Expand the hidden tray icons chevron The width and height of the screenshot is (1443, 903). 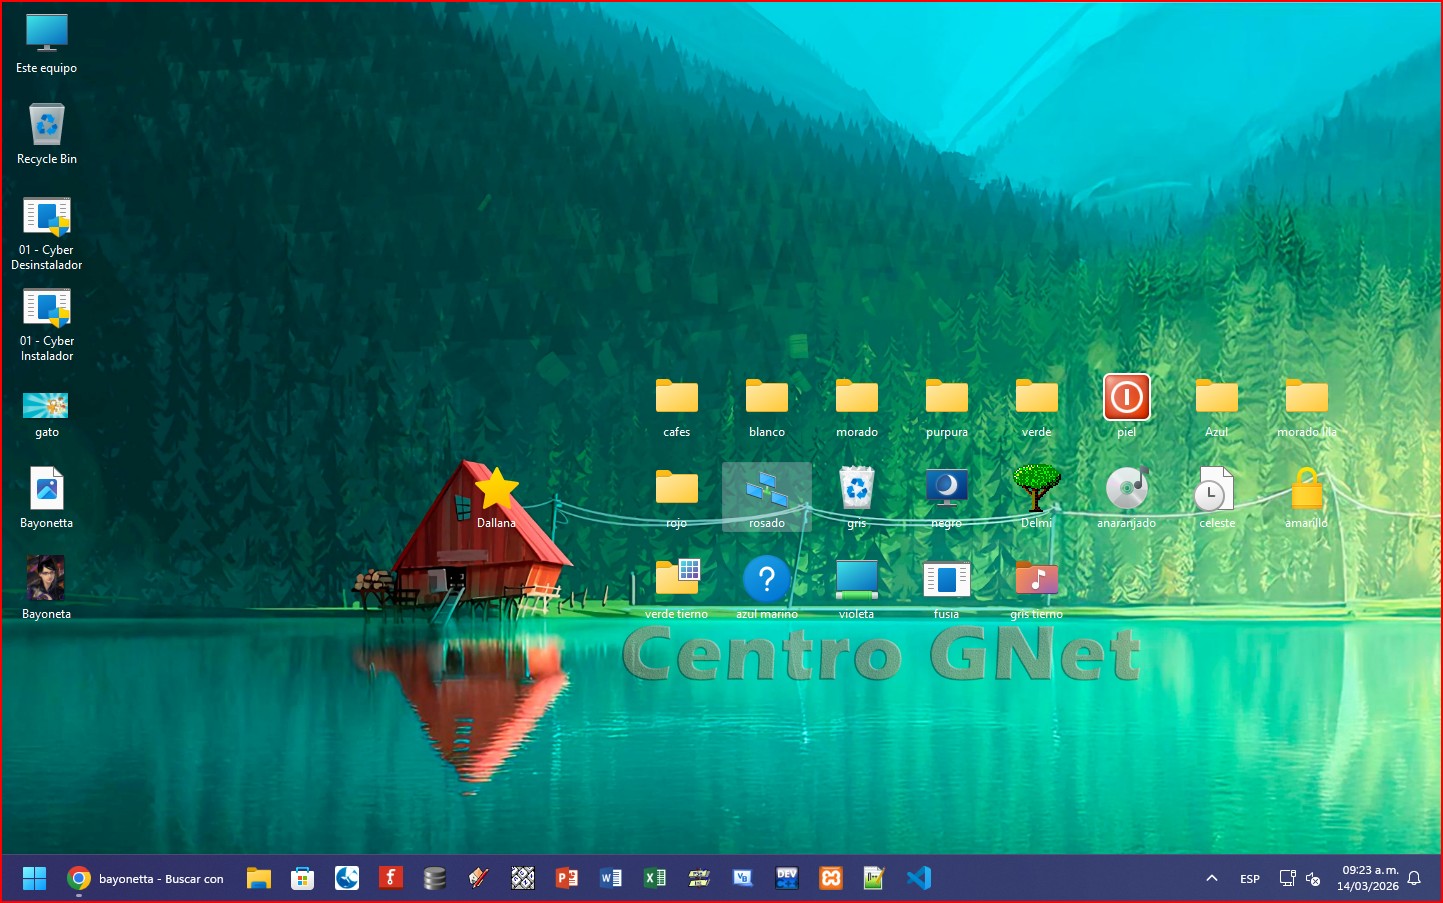pos(1212,879)
